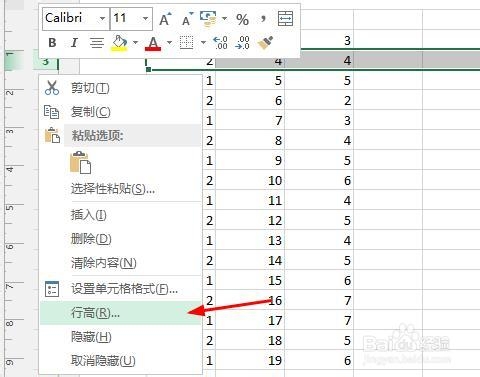The image size is (480, 377).
Task: Choose 插入(I) from context menu
Action: [x=121, y=215]
